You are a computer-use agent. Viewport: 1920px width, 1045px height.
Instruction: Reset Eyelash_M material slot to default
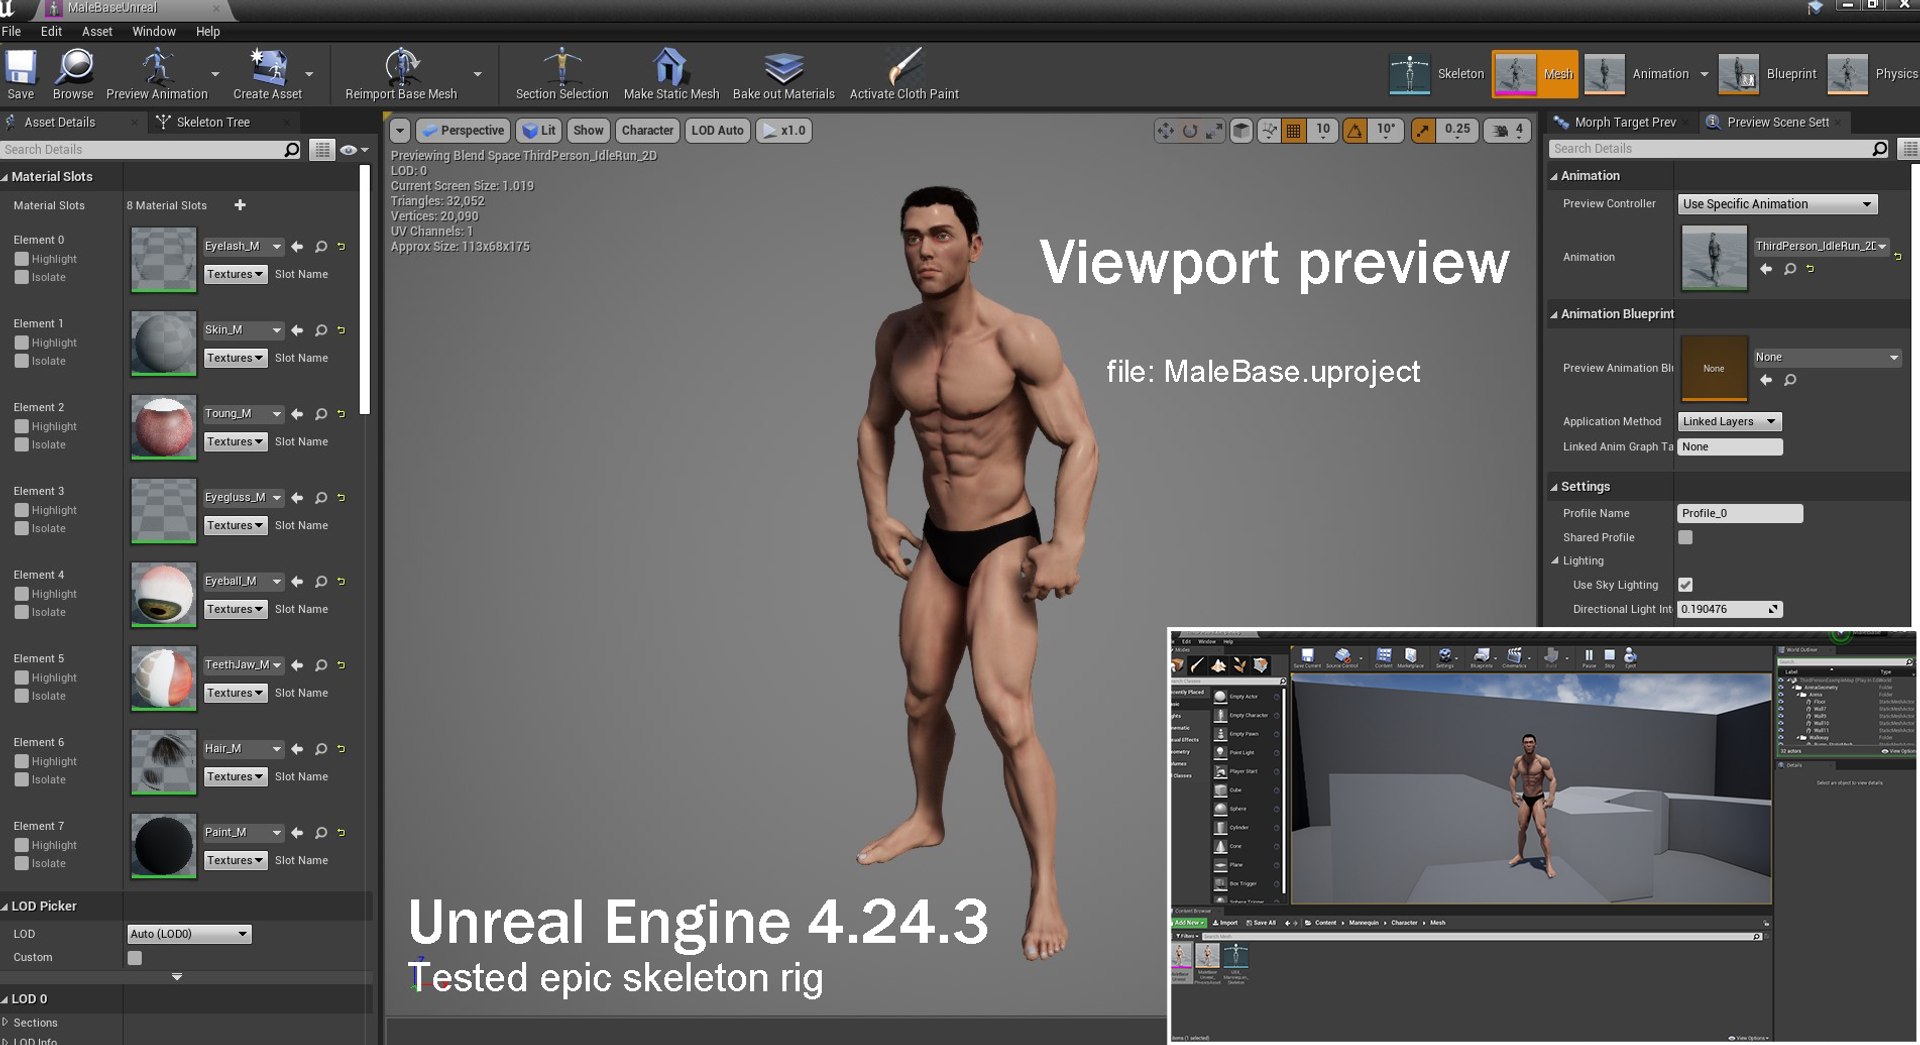click(x=341, y=246)
